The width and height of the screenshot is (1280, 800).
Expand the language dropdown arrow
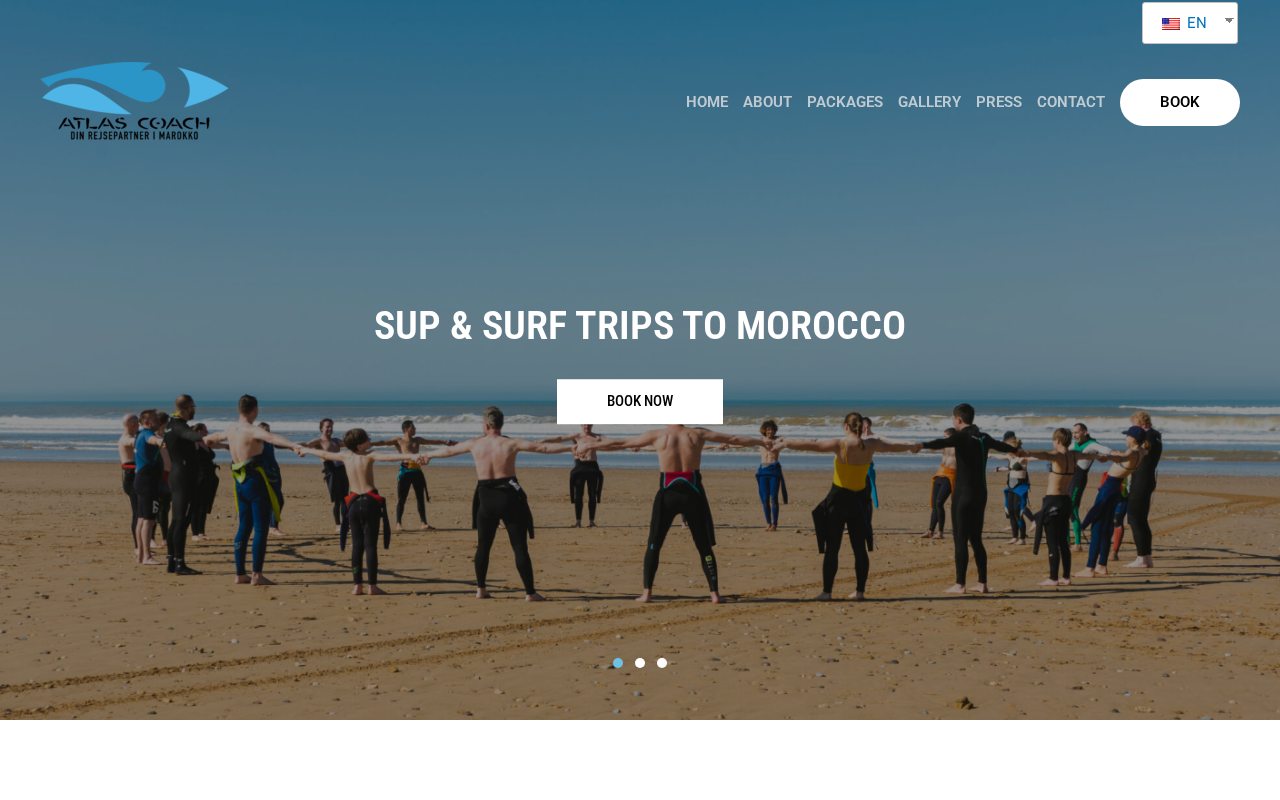click(1229, 20)
